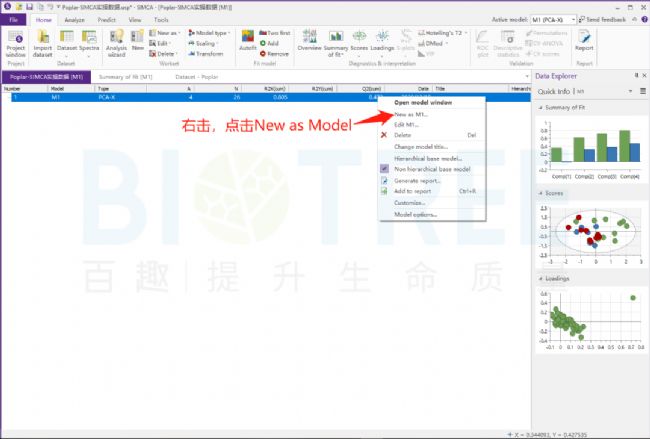The image size is (650, 439).
Task: Run Autofit on the model
Action: pyautogui.click(x=247, y=41)
